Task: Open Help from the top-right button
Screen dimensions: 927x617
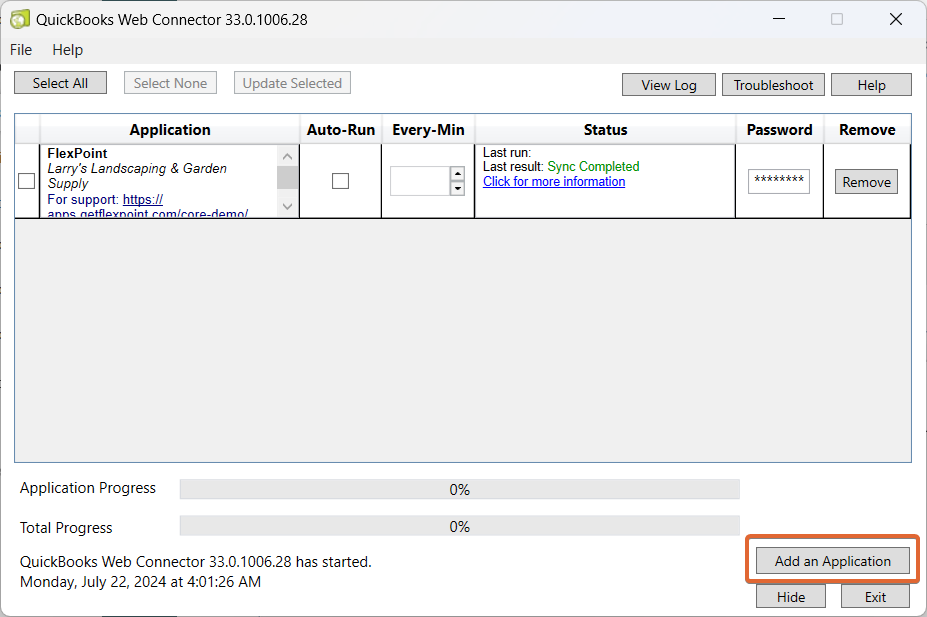Action: coord(870,84)
